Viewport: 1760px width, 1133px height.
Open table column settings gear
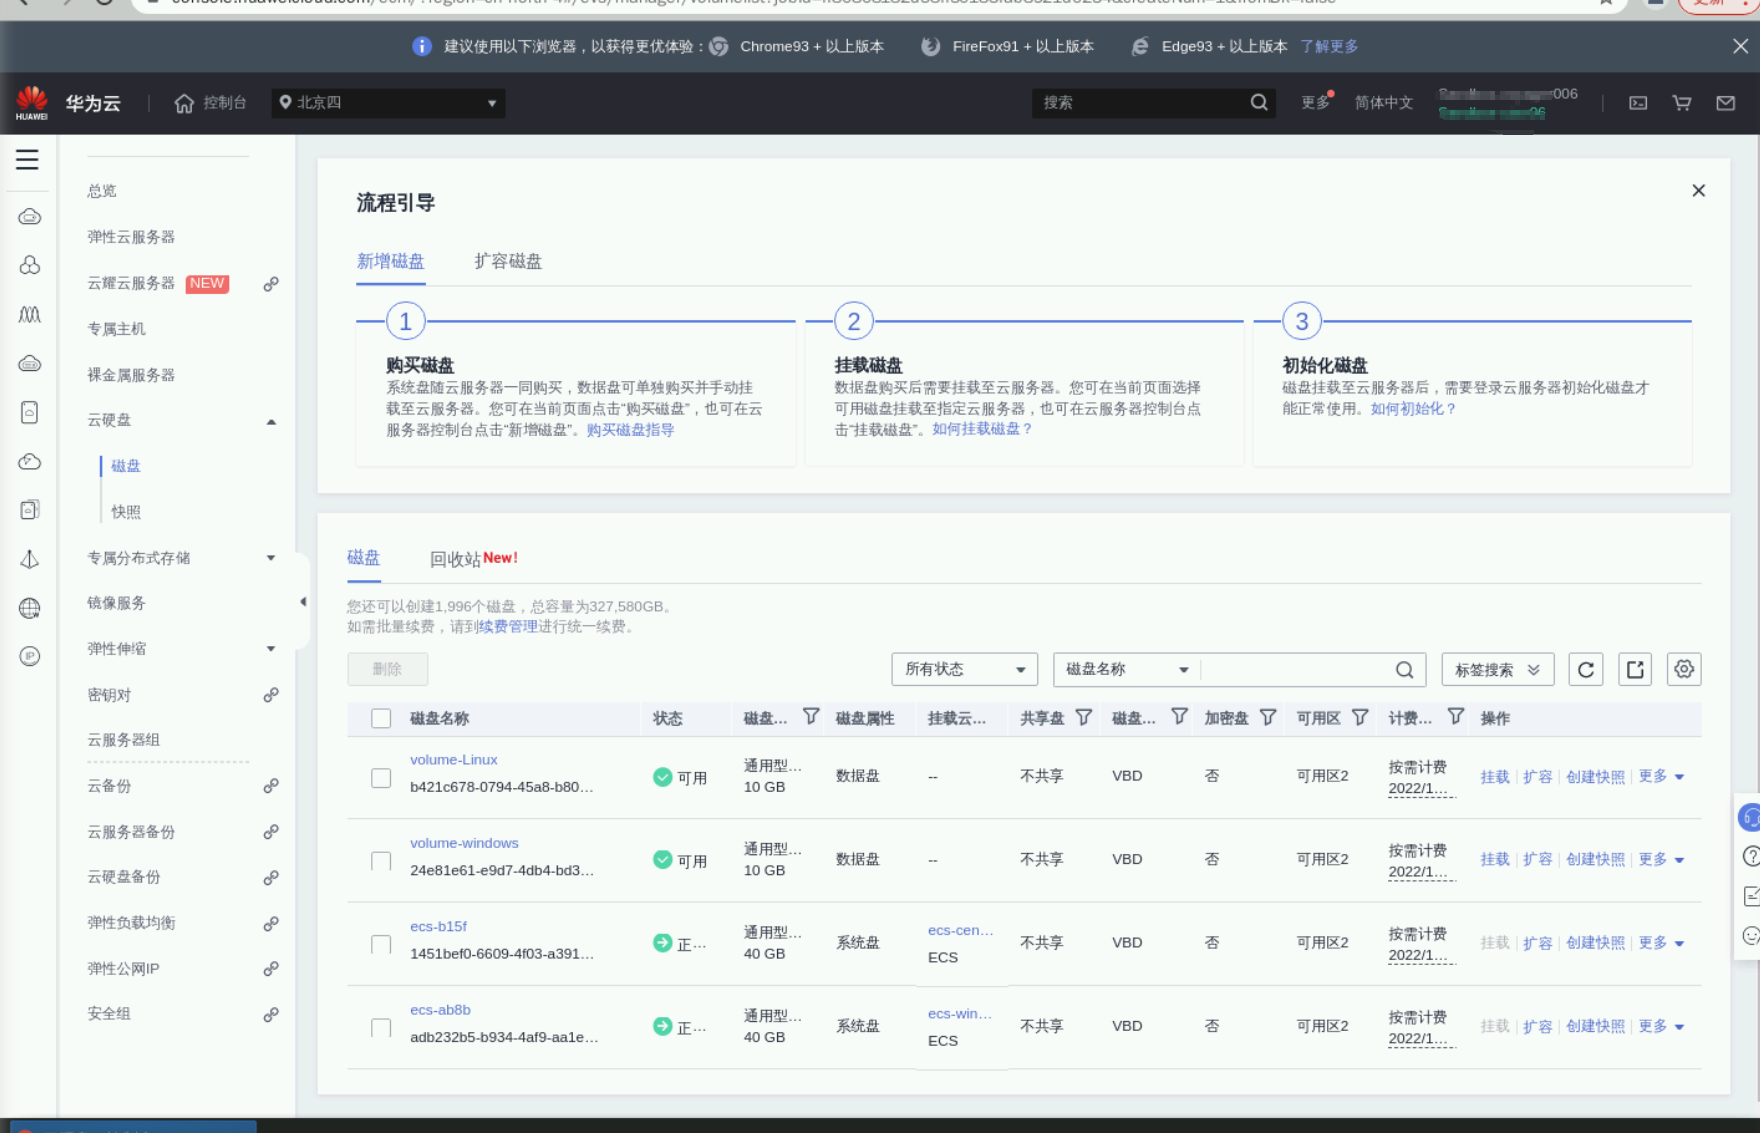[1684, 670]
